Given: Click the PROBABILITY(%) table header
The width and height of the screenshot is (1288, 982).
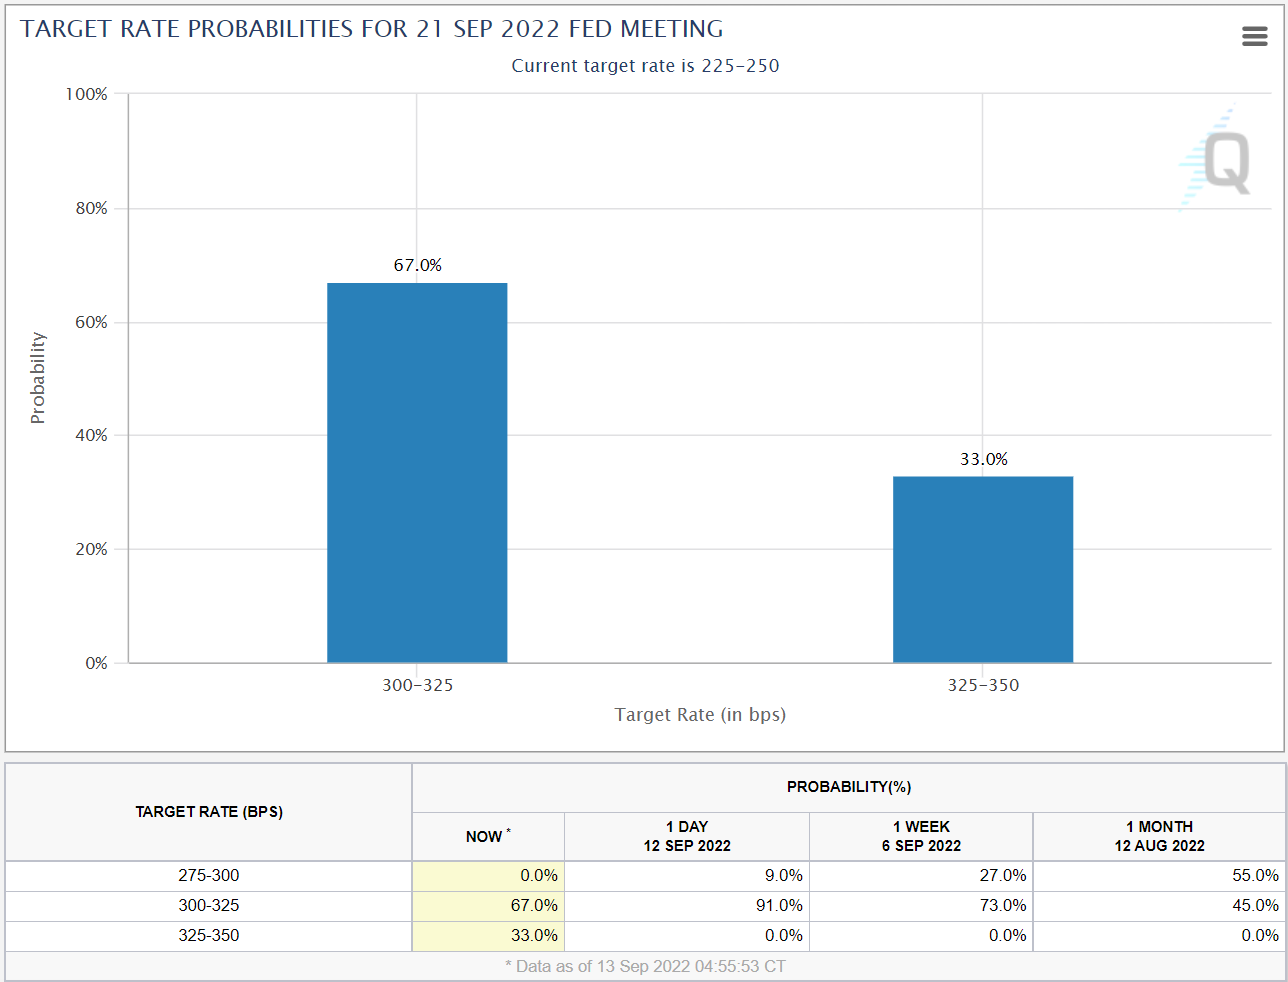Looking at the screenshot, I should 849,787.
